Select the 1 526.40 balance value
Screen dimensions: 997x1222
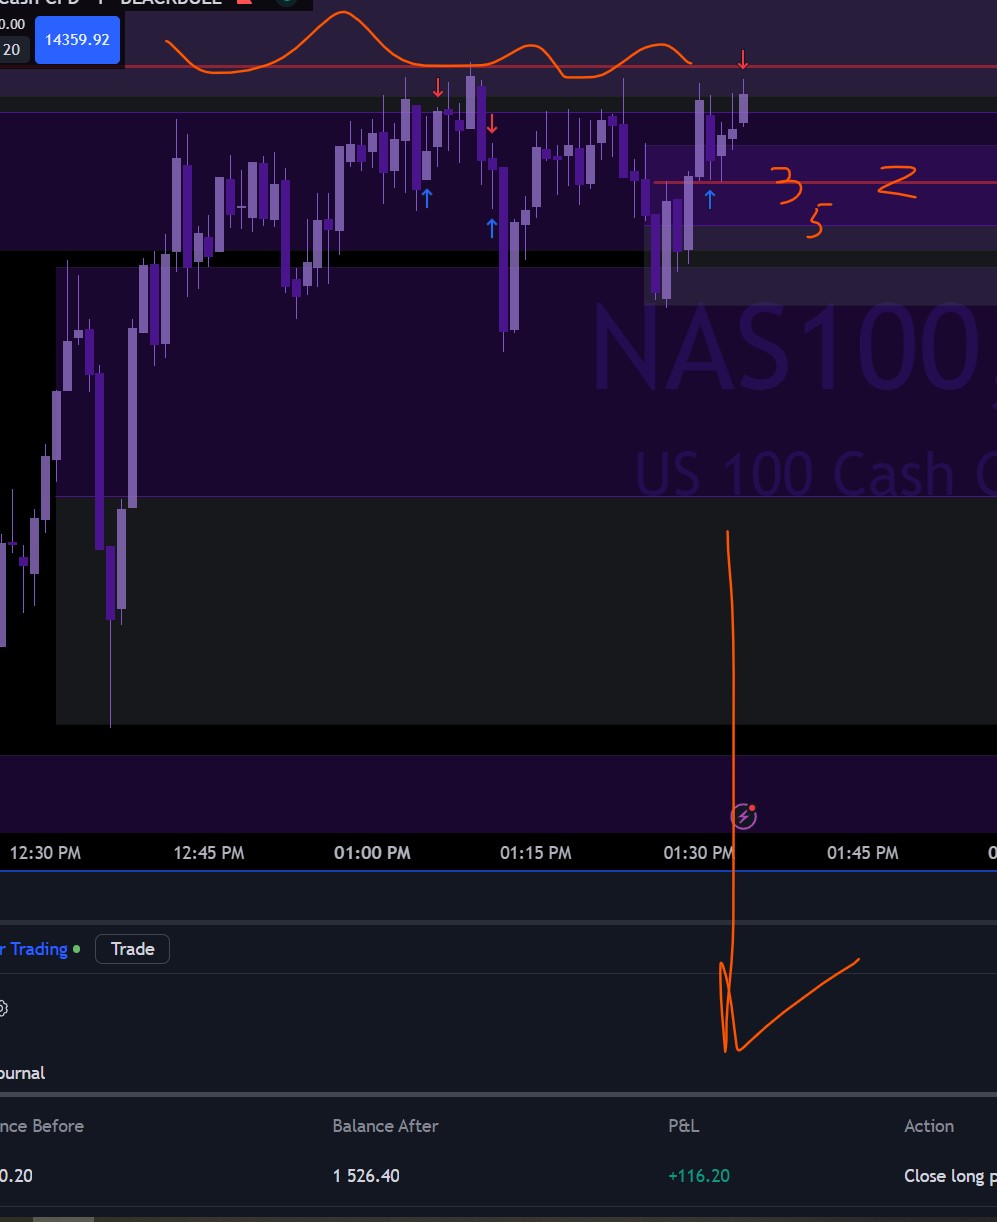click(x=366, y=1176)
